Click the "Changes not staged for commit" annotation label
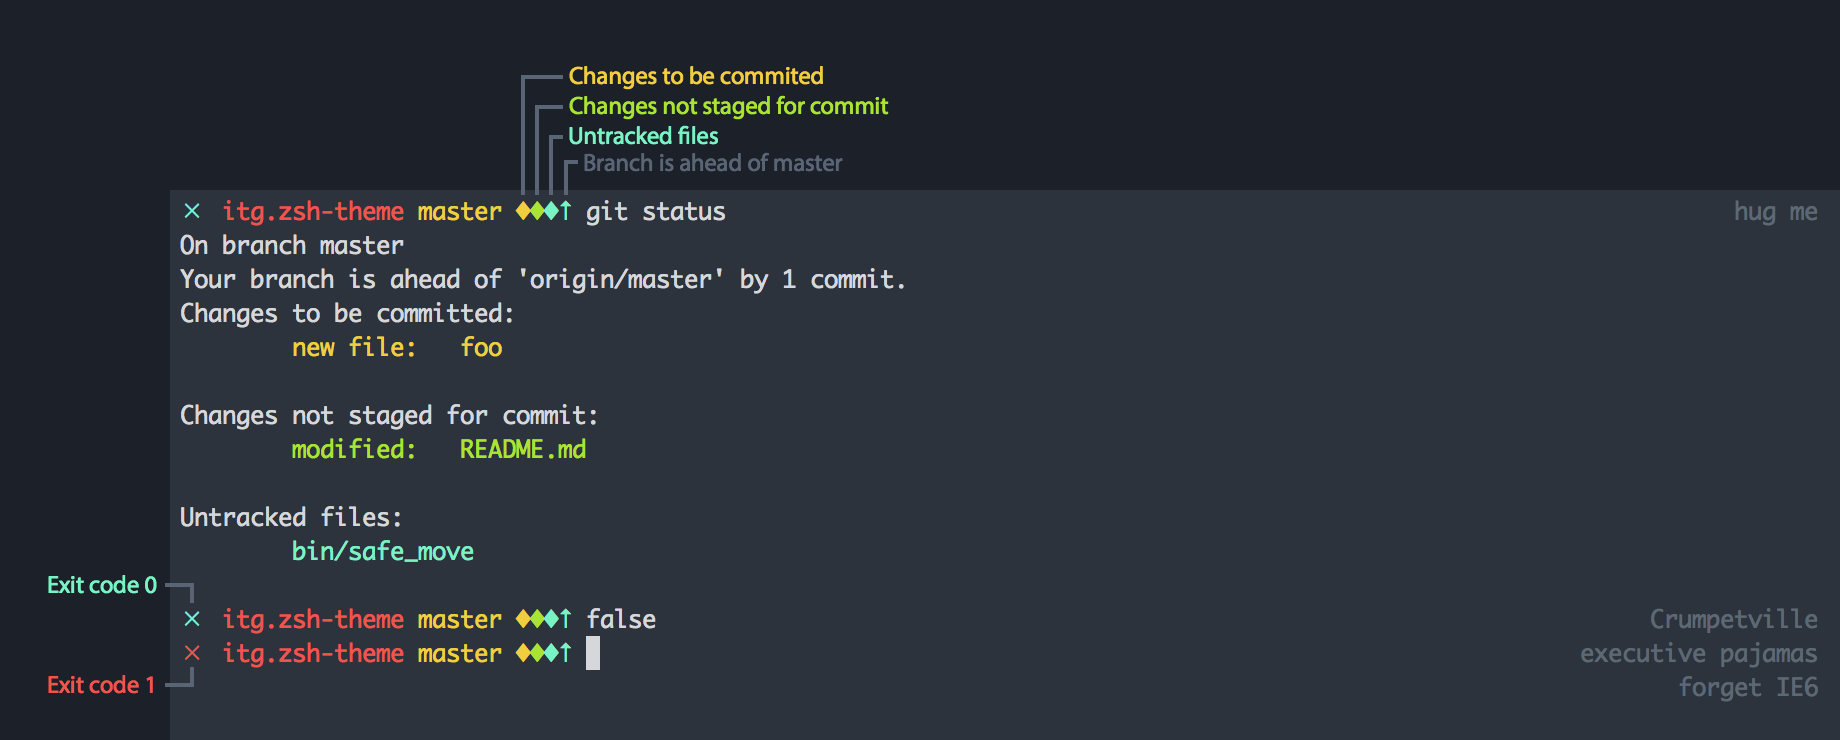The width and height of the screenshot is (1840, 740). [x=727, y=106]
